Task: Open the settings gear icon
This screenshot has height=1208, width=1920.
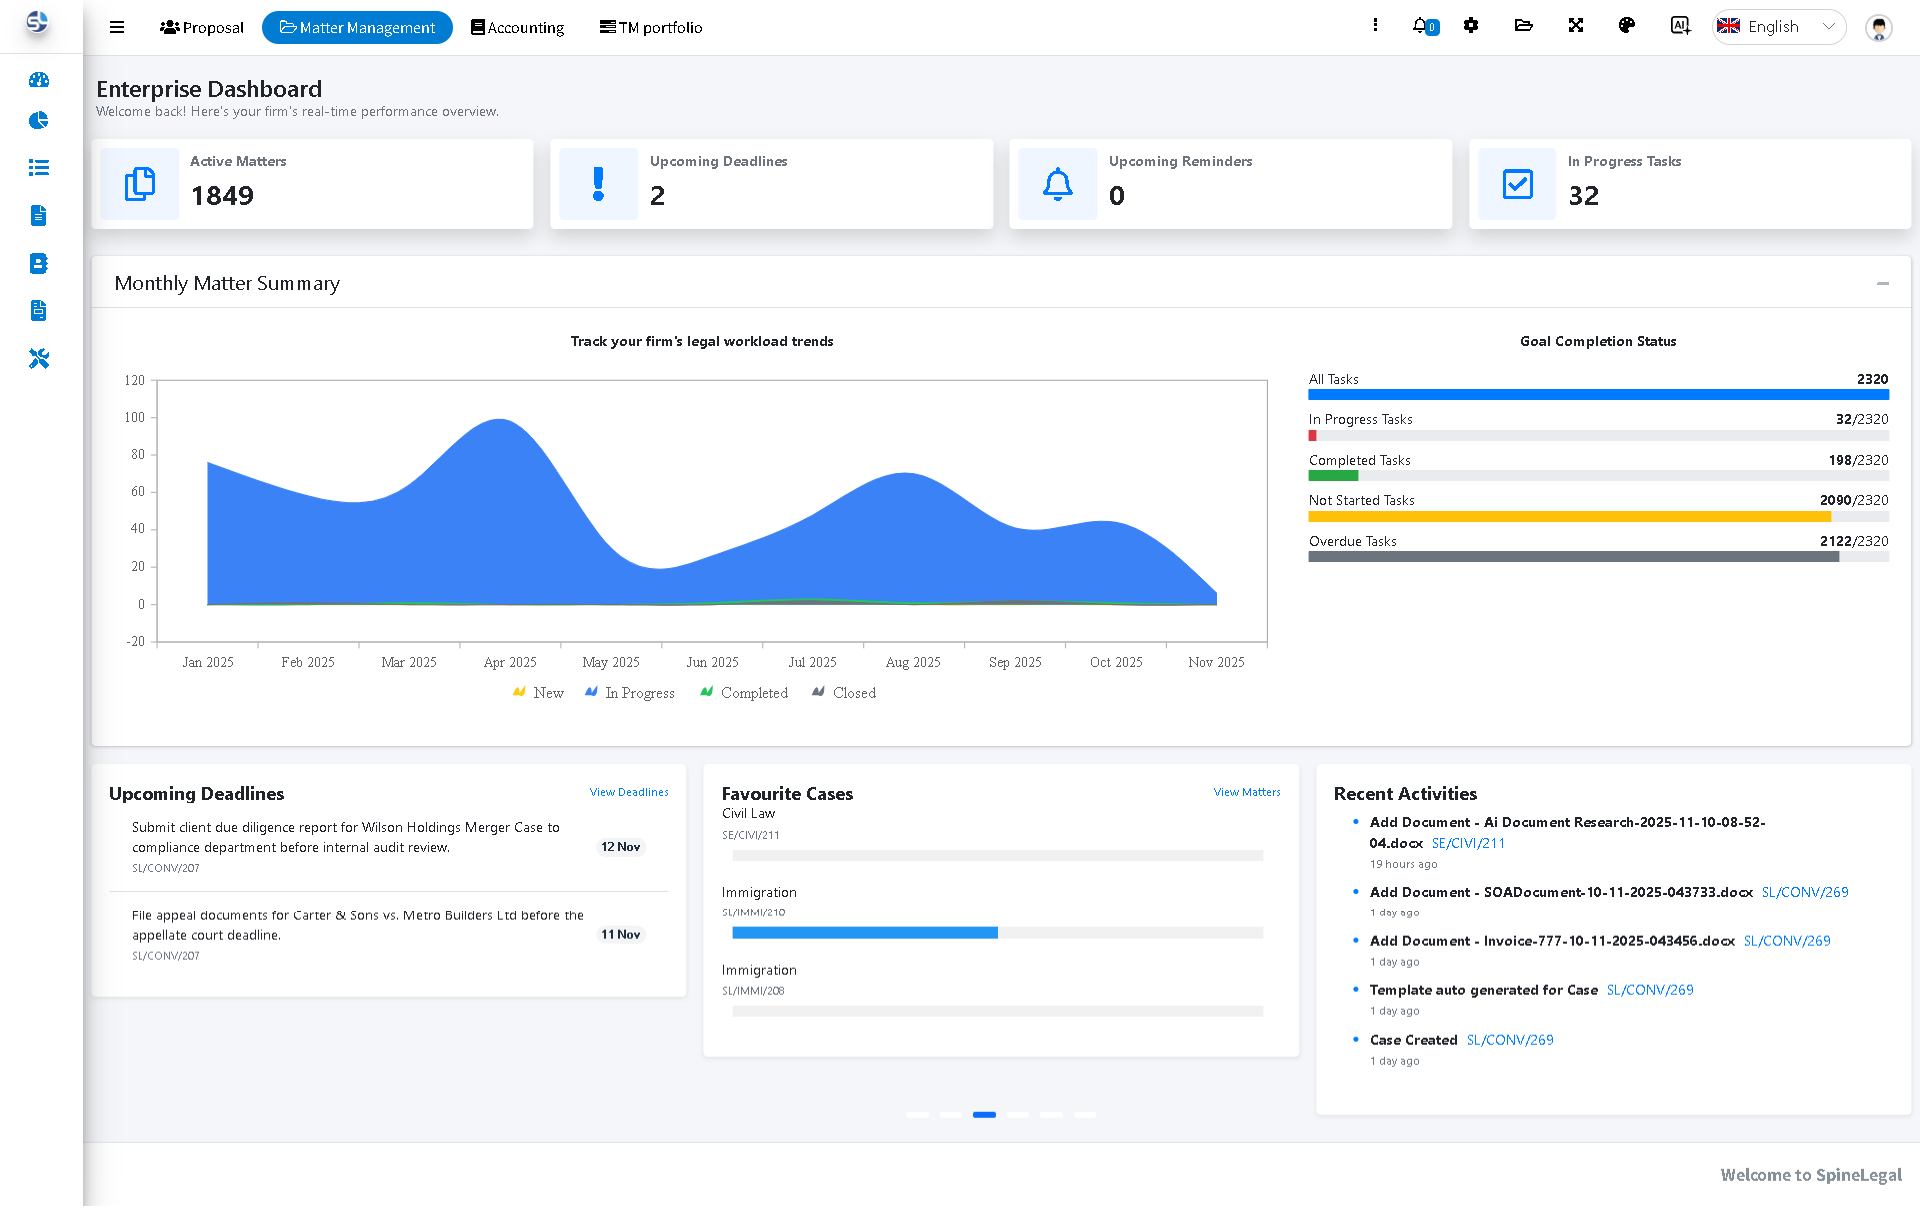Action: (x=1471, y=25)
